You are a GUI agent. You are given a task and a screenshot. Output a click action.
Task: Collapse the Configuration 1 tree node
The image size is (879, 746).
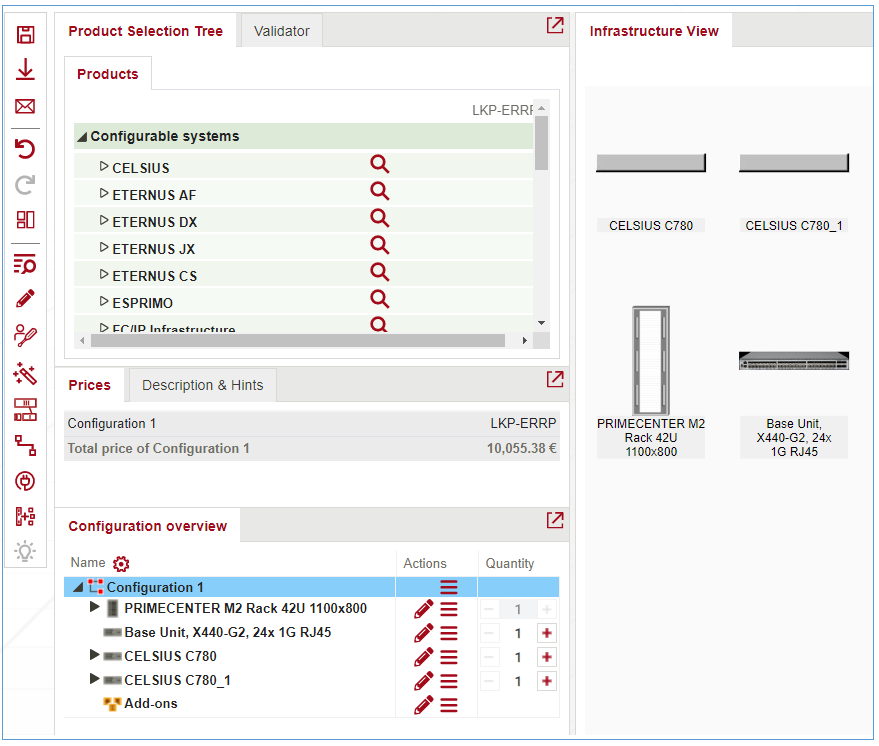pos(78,587)
